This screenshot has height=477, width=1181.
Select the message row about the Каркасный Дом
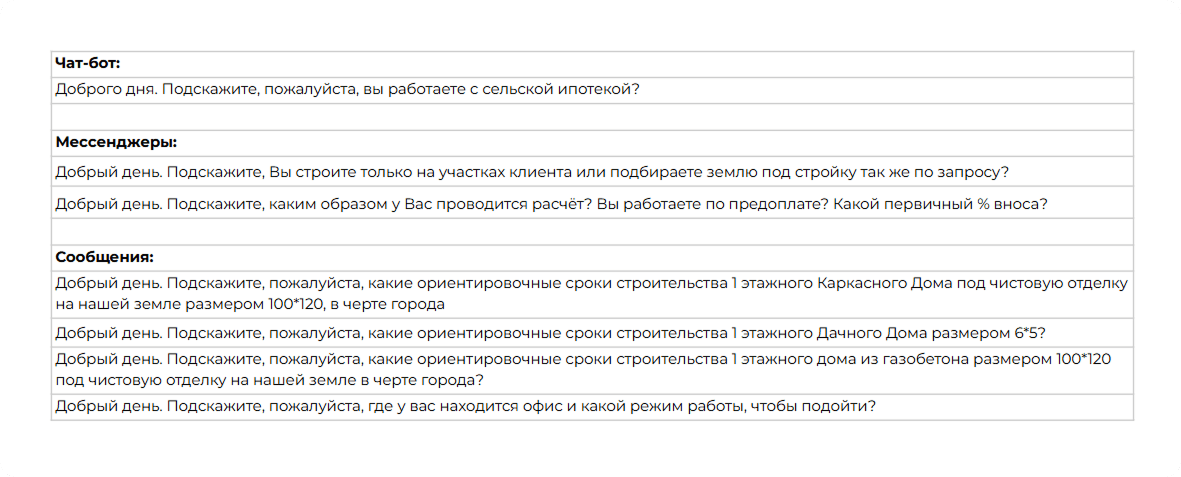[x=590, y=293]
